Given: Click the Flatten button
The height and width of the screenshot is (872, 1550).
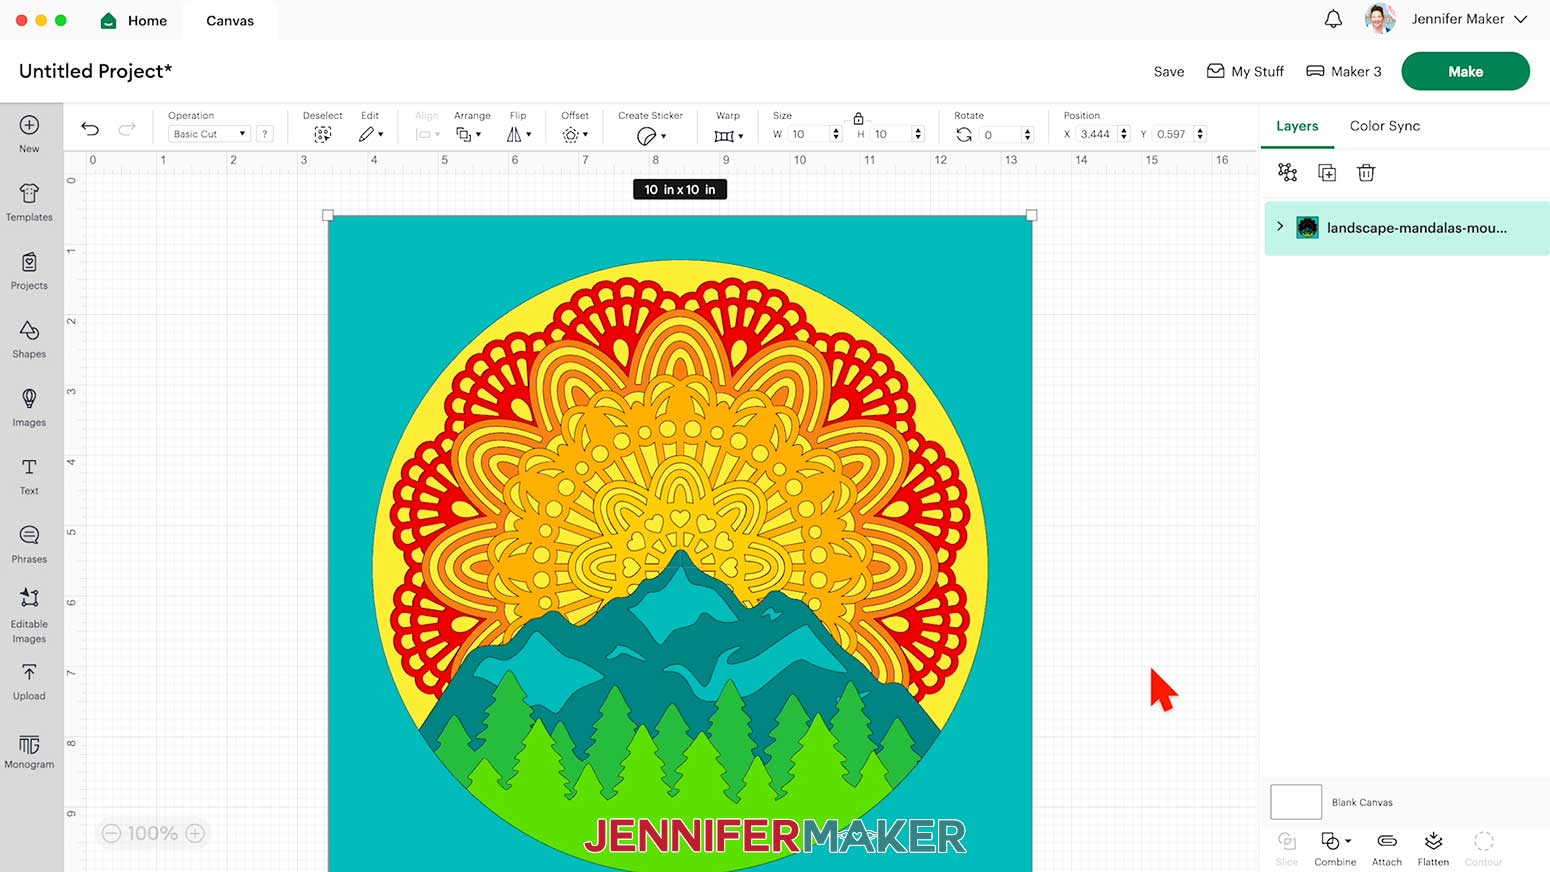Looking at the screenshot, I should 1433,848.
